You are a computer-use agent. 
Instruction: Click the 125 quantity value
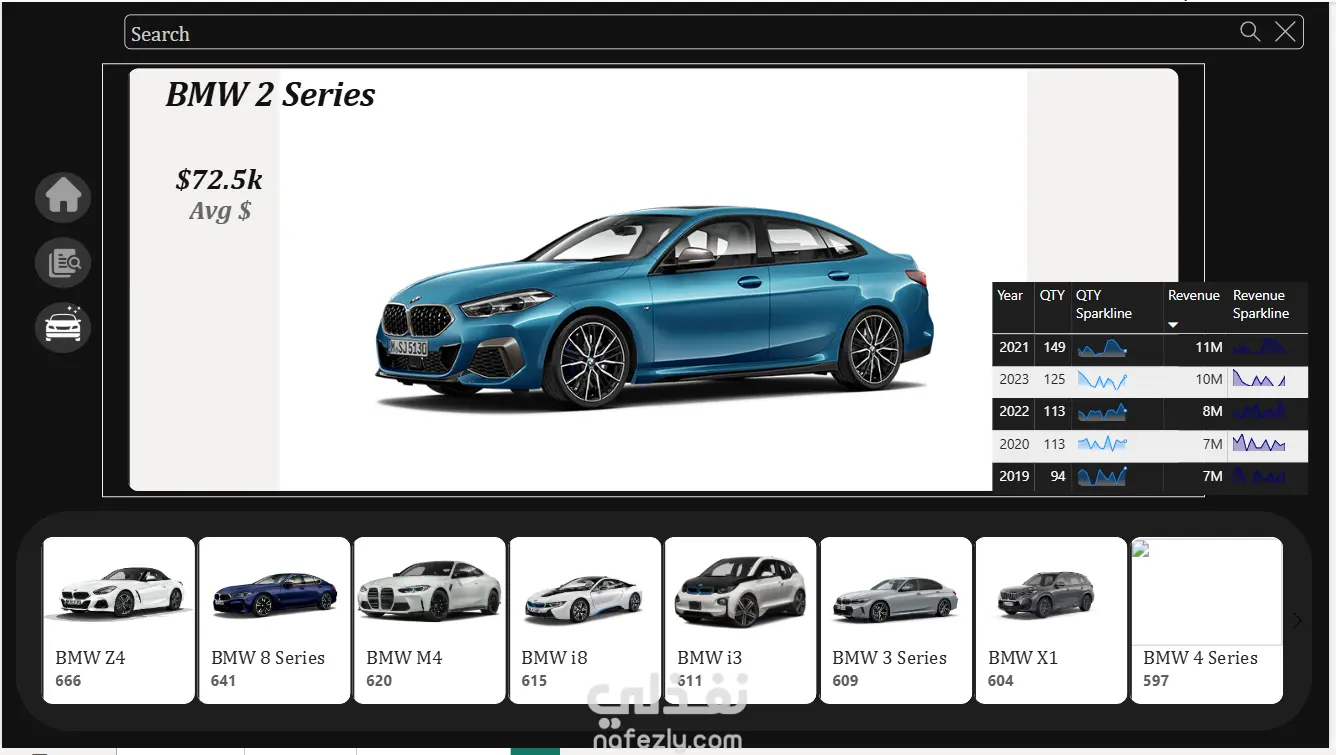tap(1054, 379)
